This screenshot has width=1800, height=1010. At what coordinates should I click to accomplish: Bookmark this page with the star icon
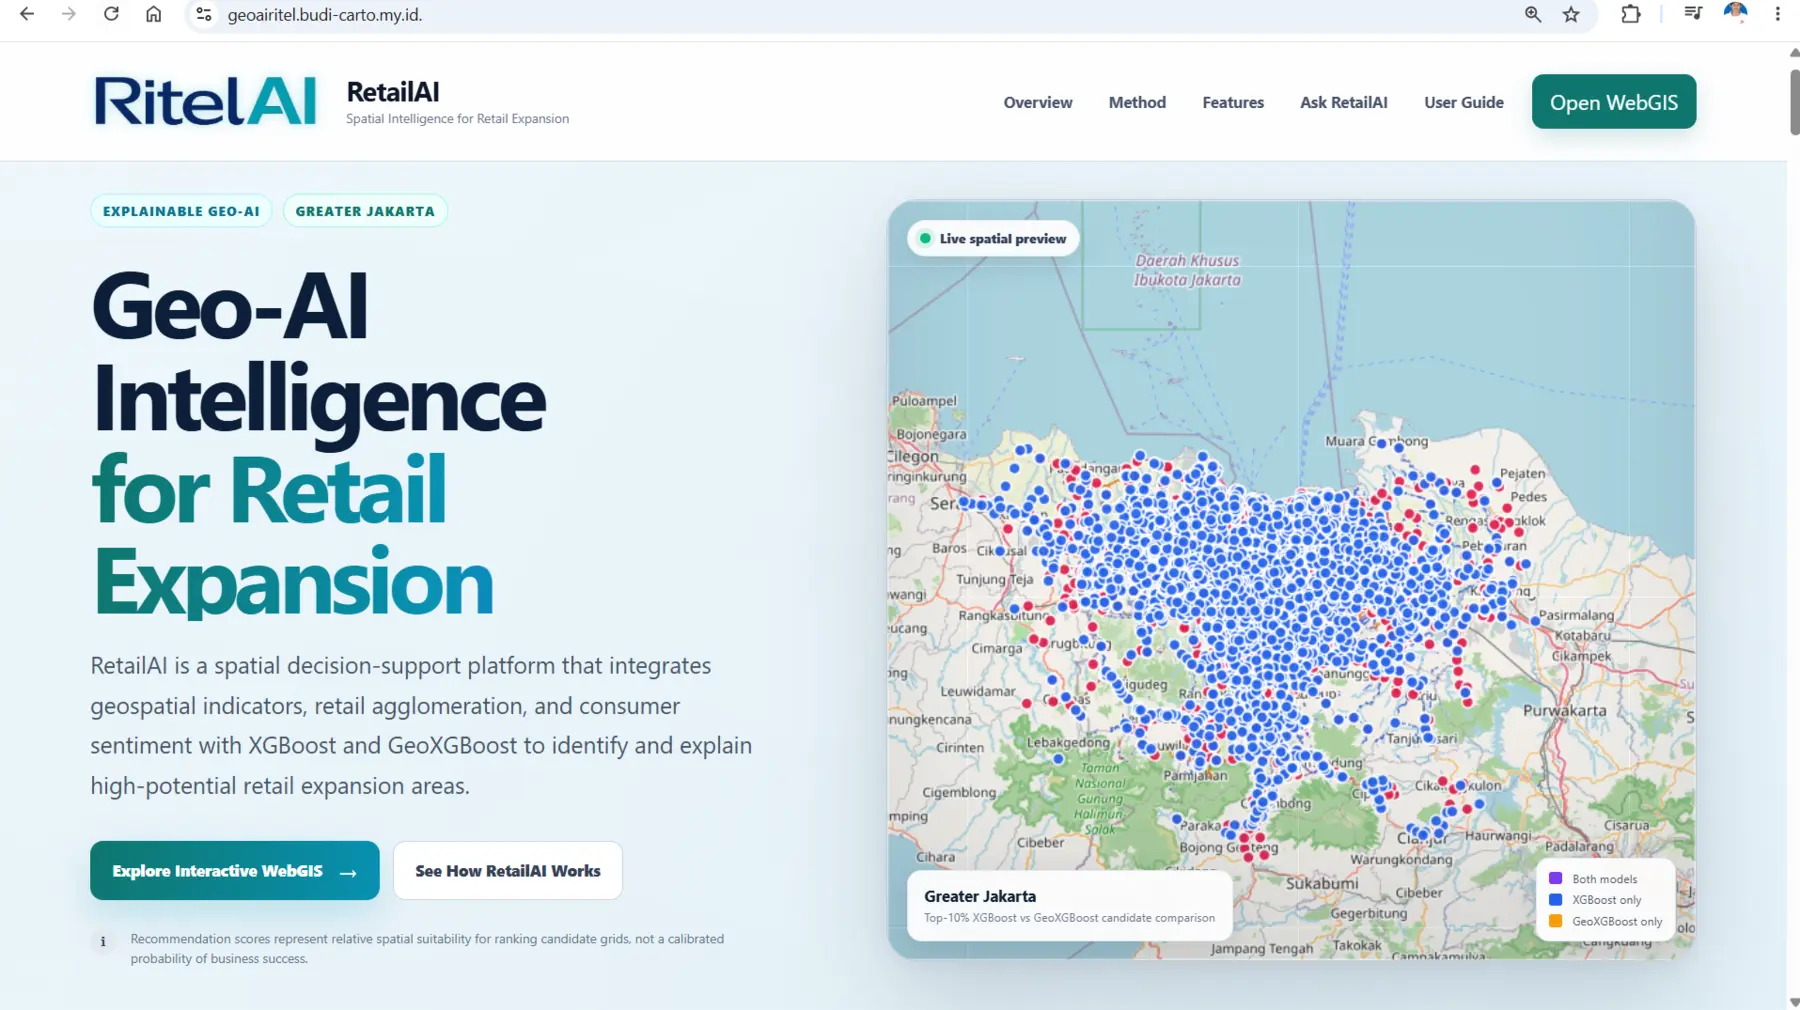tap(1571, 14)
